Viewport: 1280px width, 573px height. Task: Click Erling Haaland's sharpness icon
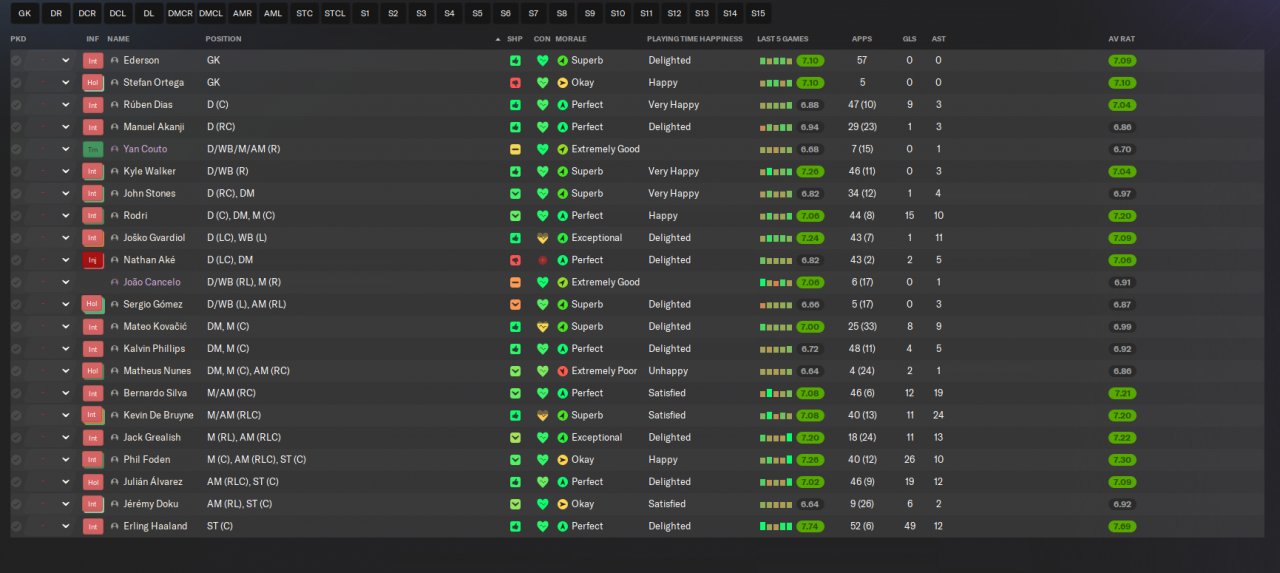click(x=515, y=526)
